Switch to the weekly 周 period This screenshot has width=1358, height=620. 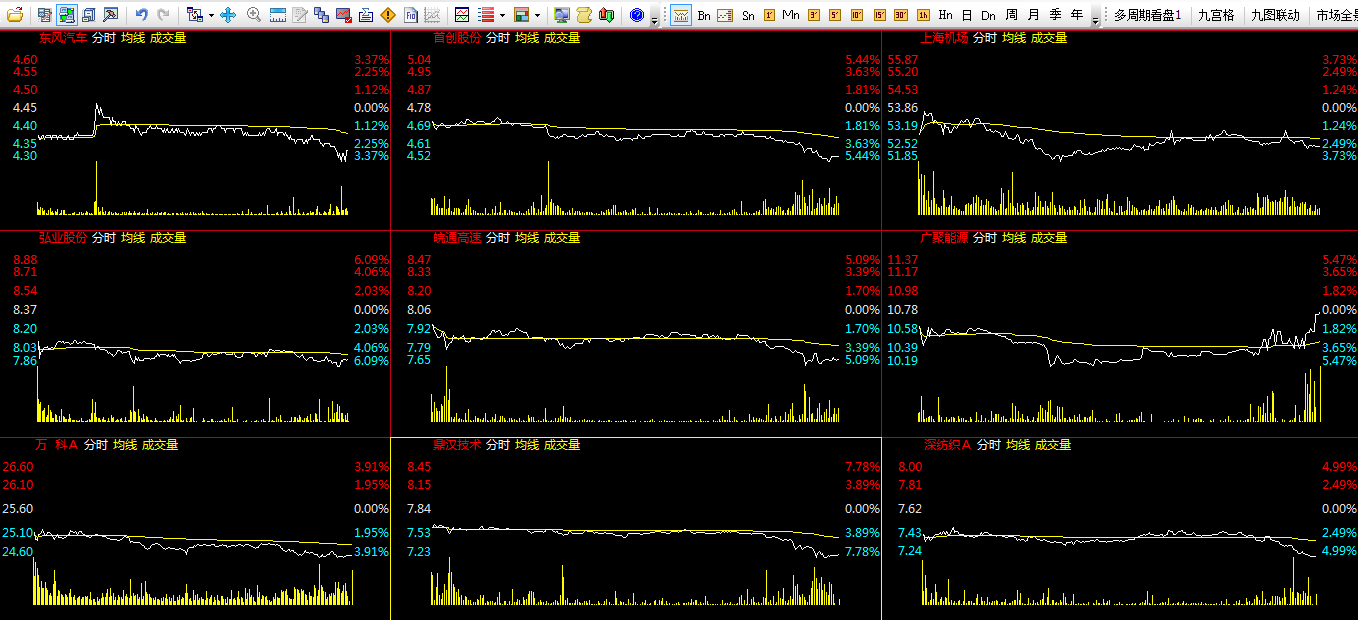(1011, 15)
